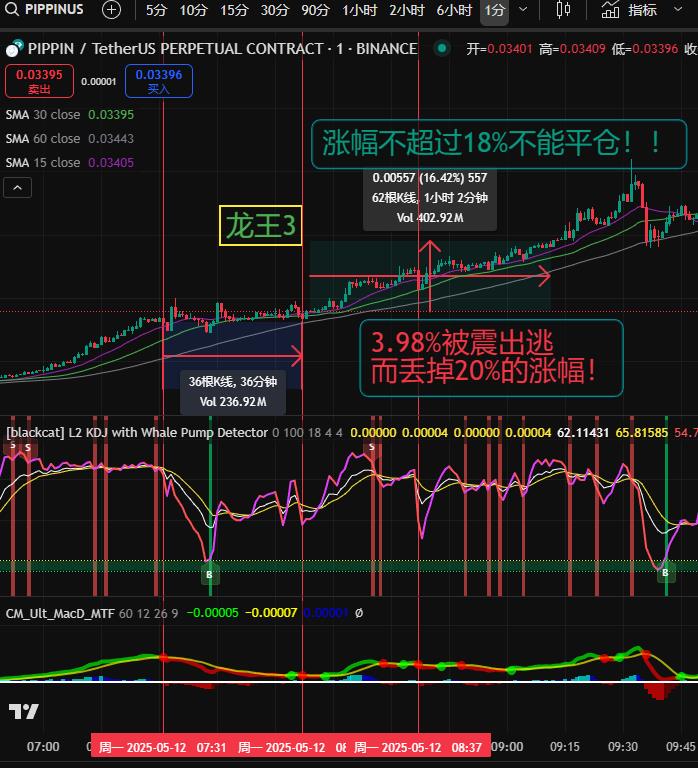Open the candlestick chart style selector
This screenshot has width=698, height=768.
pos(563,10)
